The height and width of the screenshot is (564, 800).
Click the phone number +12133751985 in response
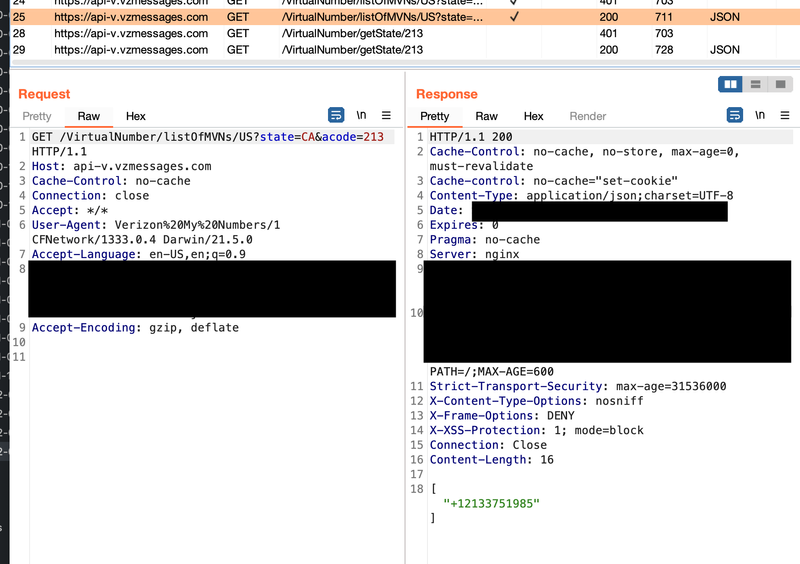(x=491, y=504)
